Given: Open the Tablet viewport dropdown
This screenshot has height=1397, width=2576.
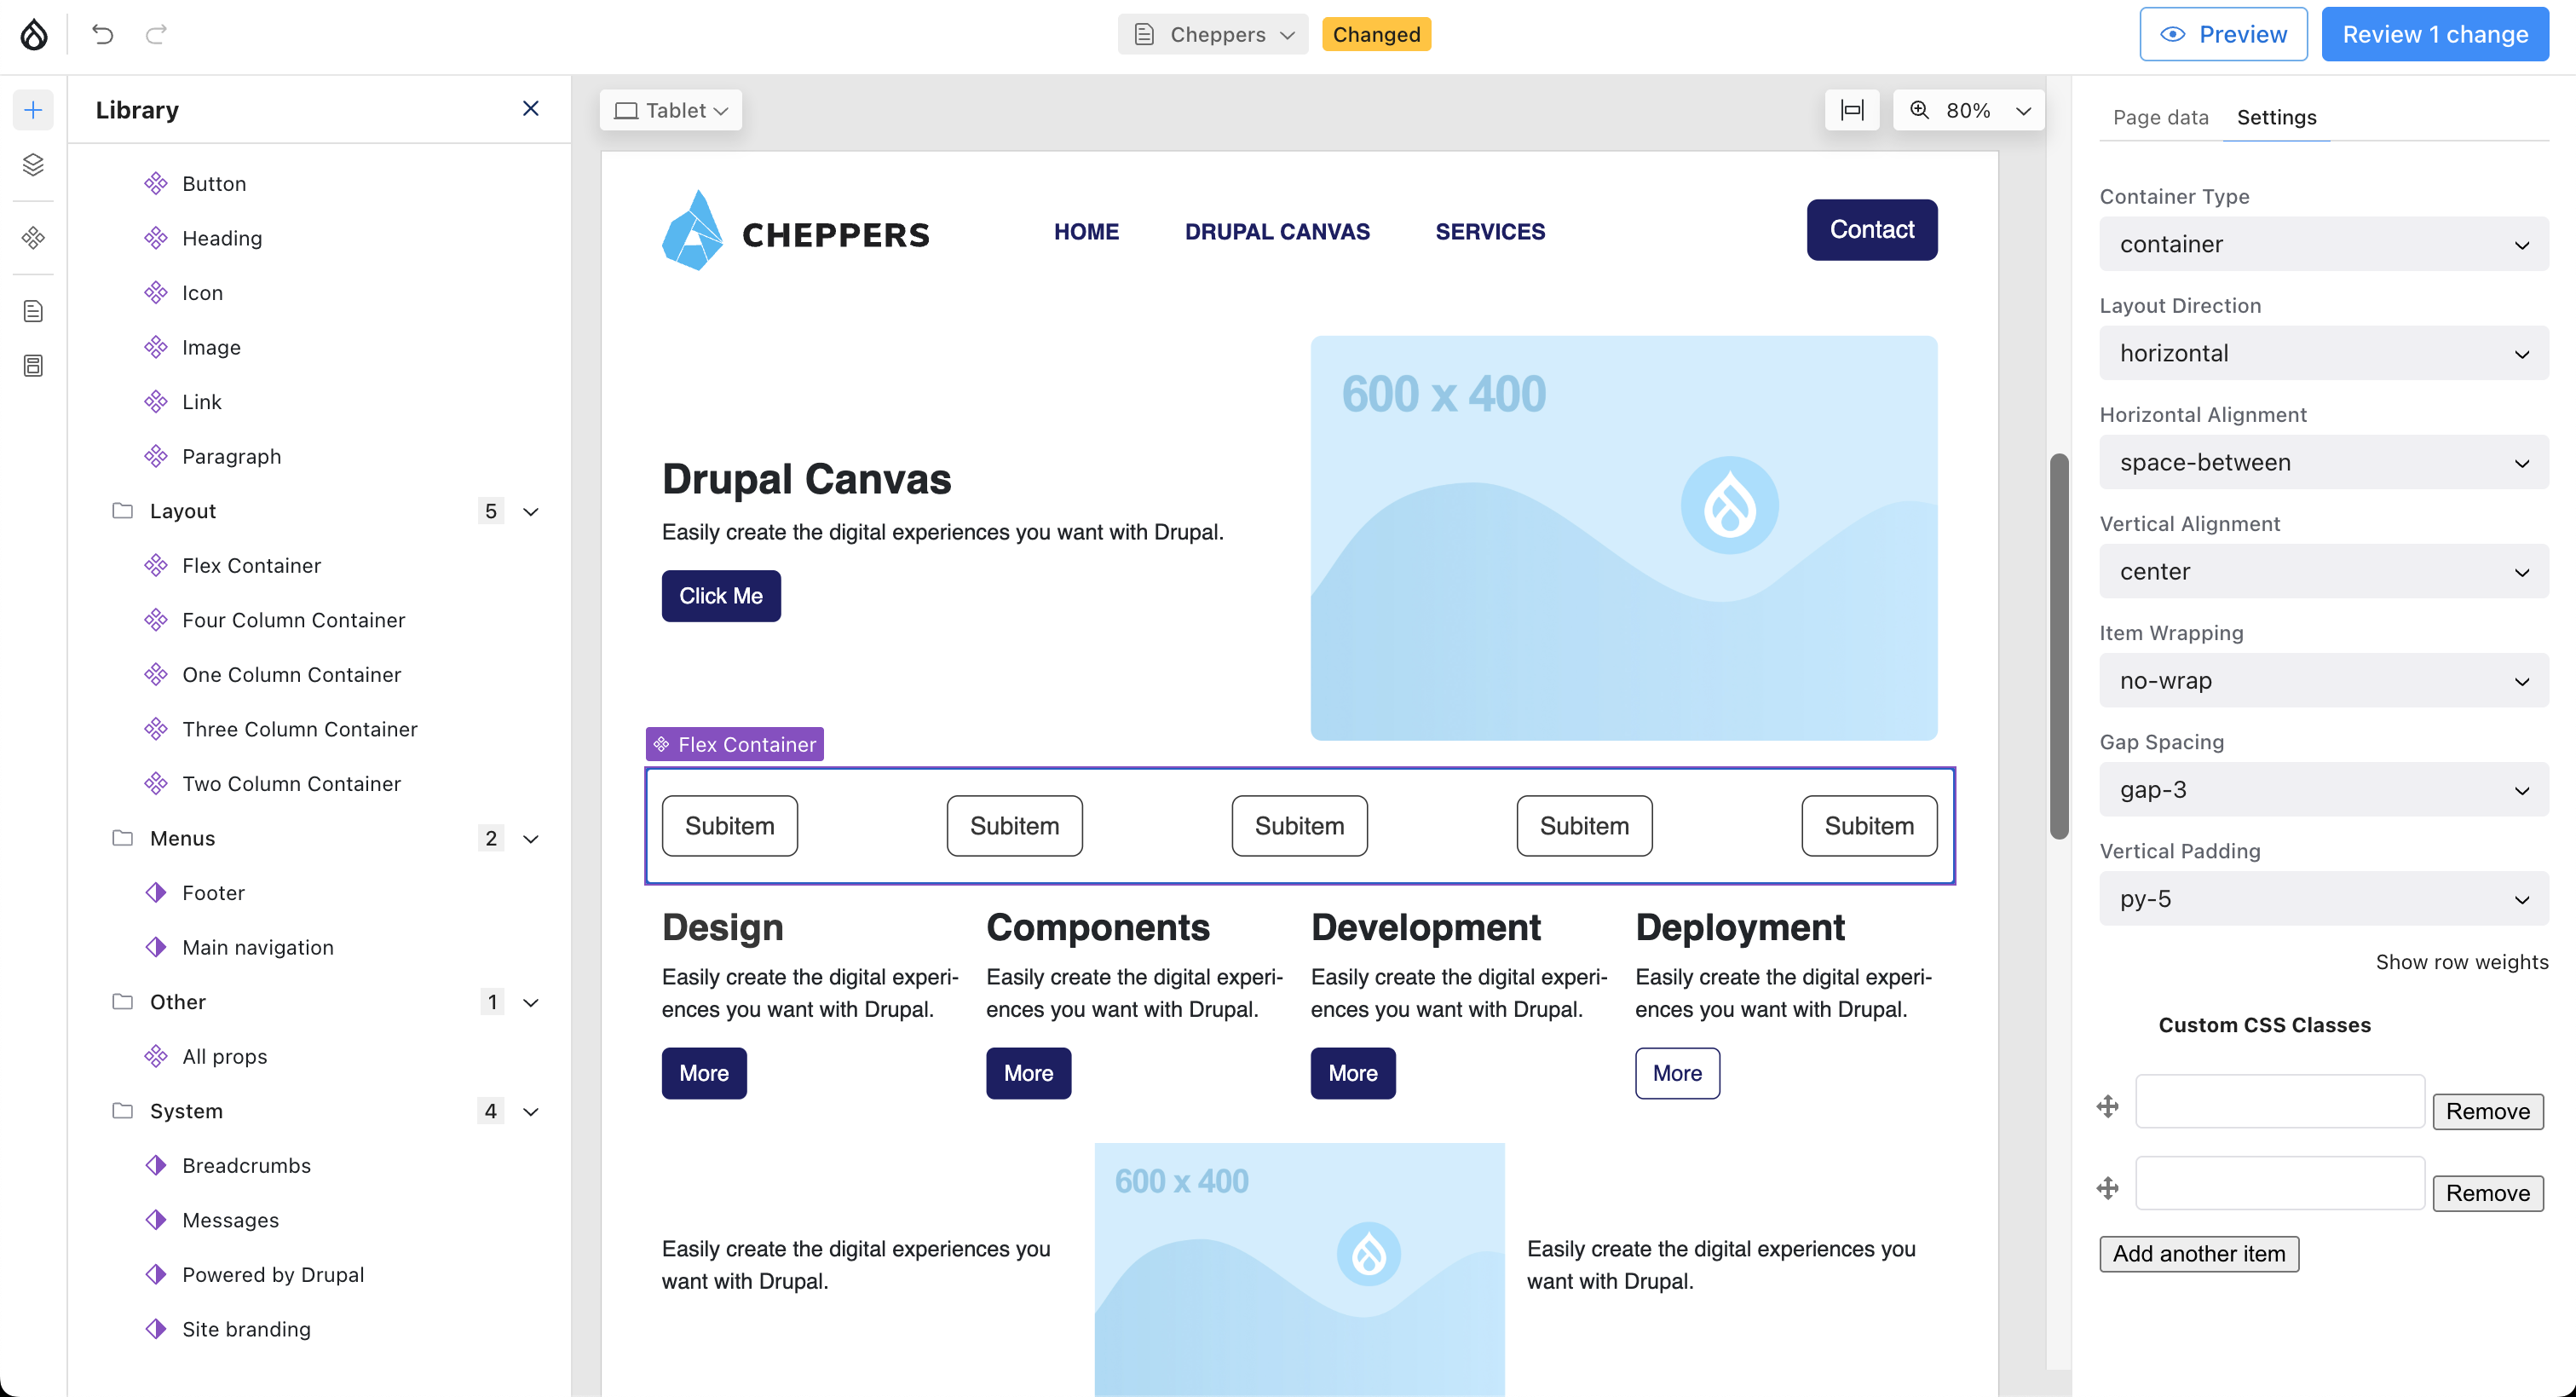Looking at the screenshot, I should (x=671, y=110).
